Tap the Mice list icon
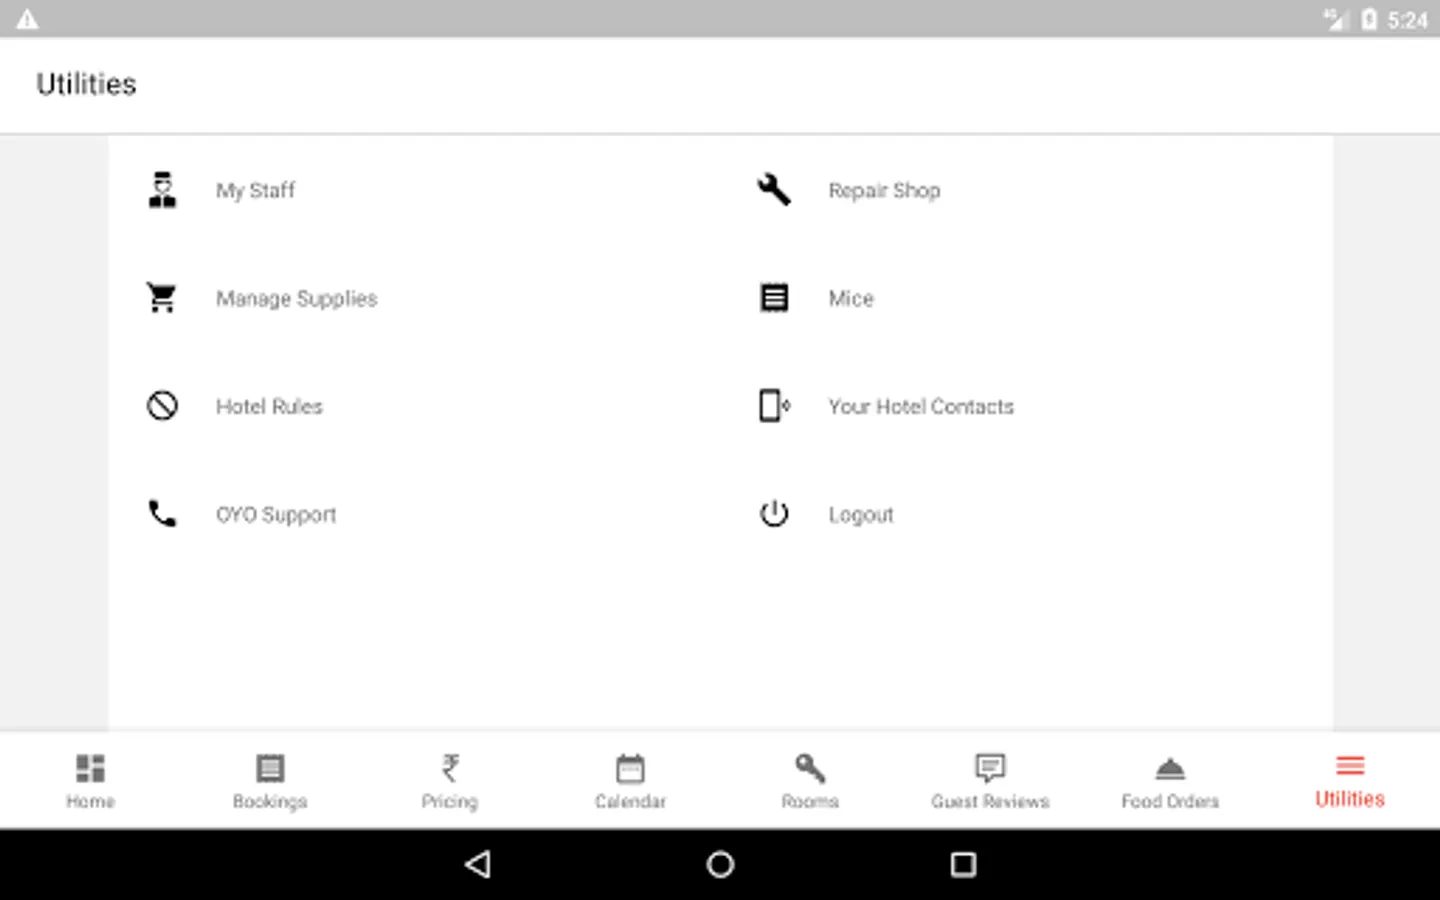1440x900 pixels. pyautogui.click(x=774, y=298)
